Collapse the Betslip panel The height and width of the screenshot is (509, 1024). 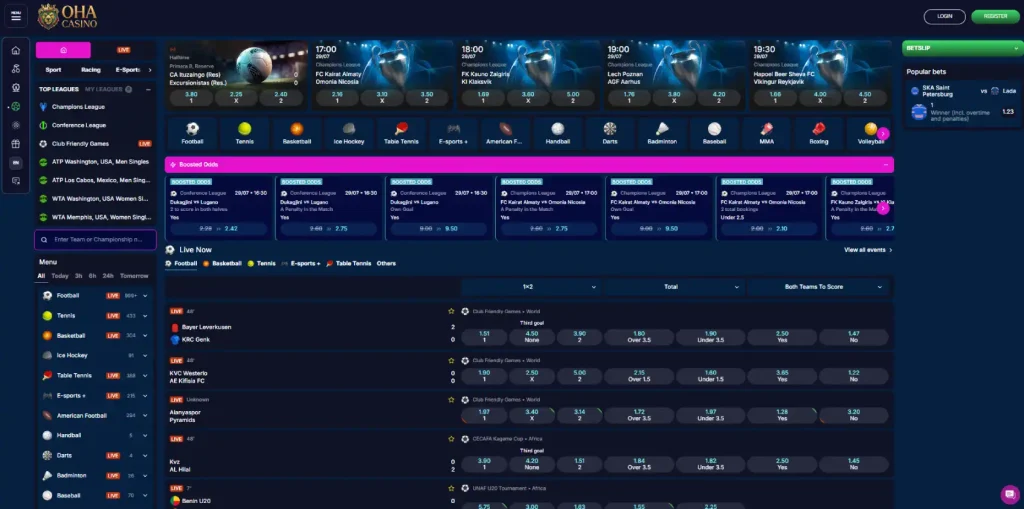tap(1016, 48)
